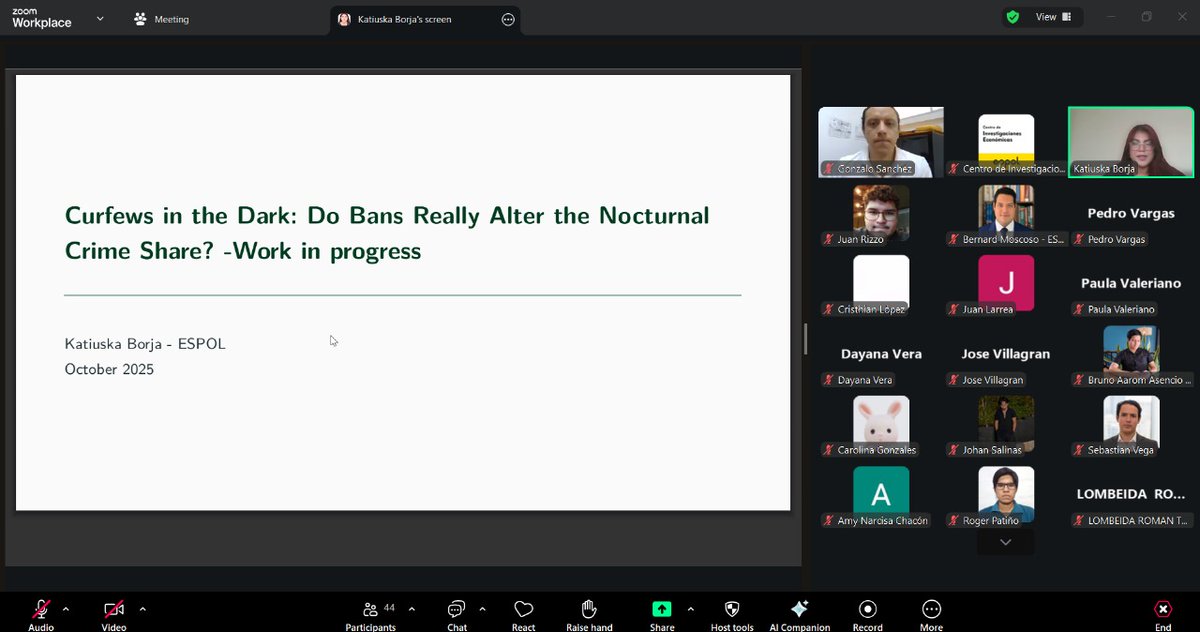This screenshot has height=632, width=1200.
Task: Open the More options ellipsis menu
Action: point(932,614)
